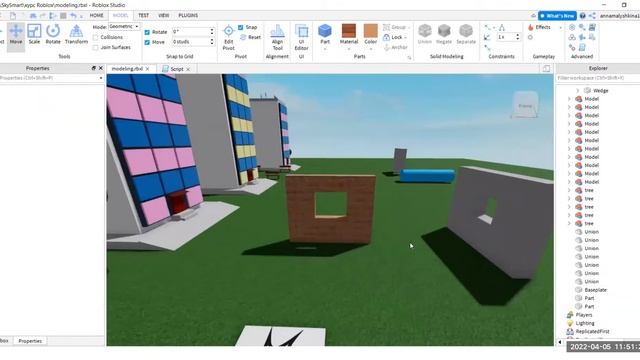
Task: Group the selected objects
Action: [394, 27]
